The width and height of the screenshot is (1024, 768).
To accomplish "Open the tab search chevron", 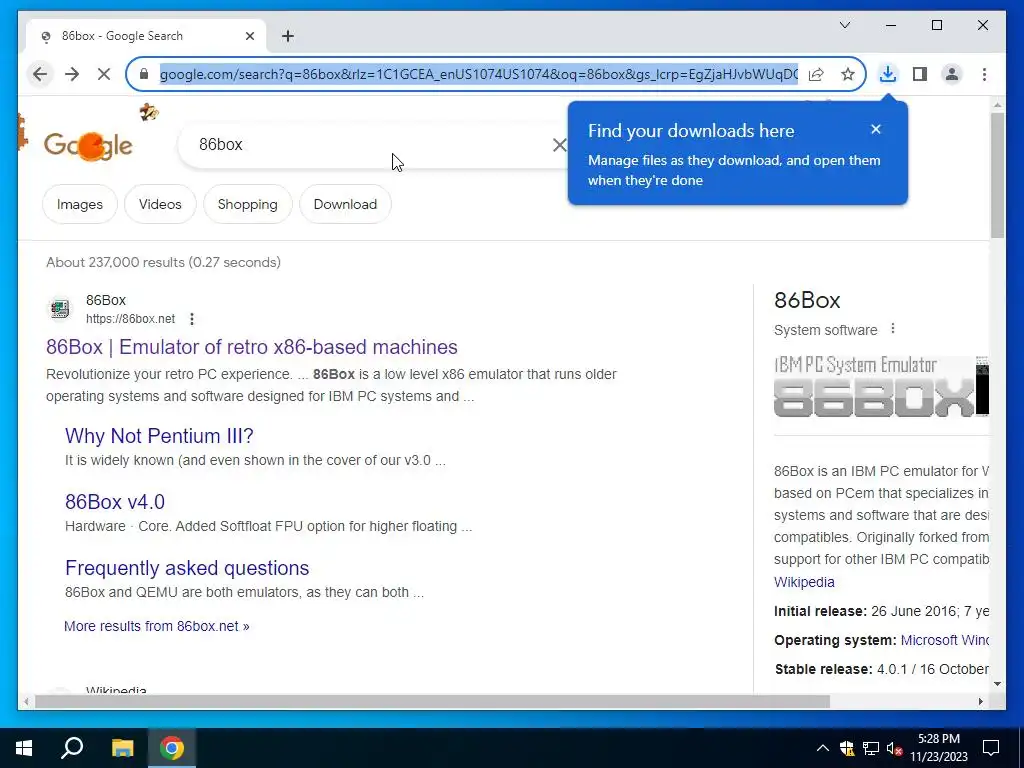I will click(844, 25).
